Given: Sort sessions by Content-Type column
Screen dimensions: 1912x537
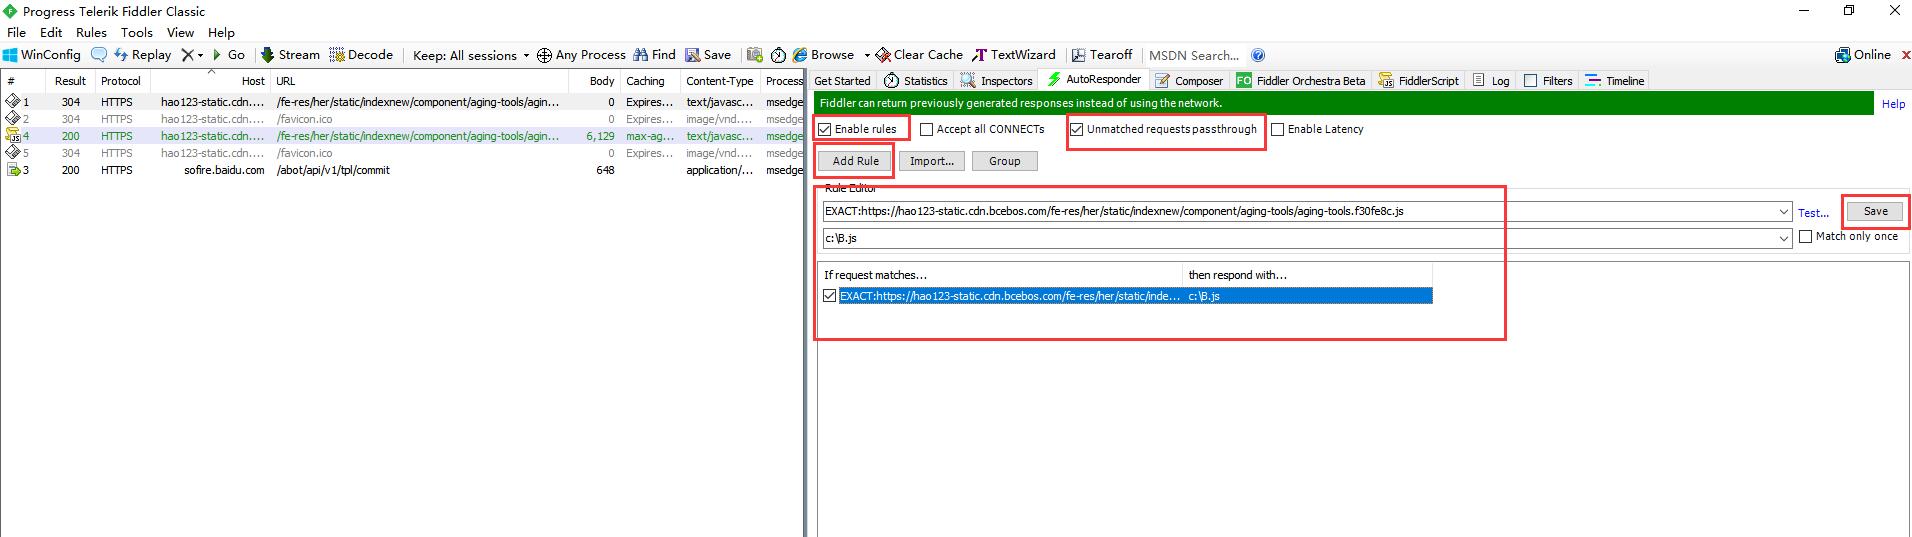Looking at the screenshot, I should pyautogui.click(x=720, y=81).
